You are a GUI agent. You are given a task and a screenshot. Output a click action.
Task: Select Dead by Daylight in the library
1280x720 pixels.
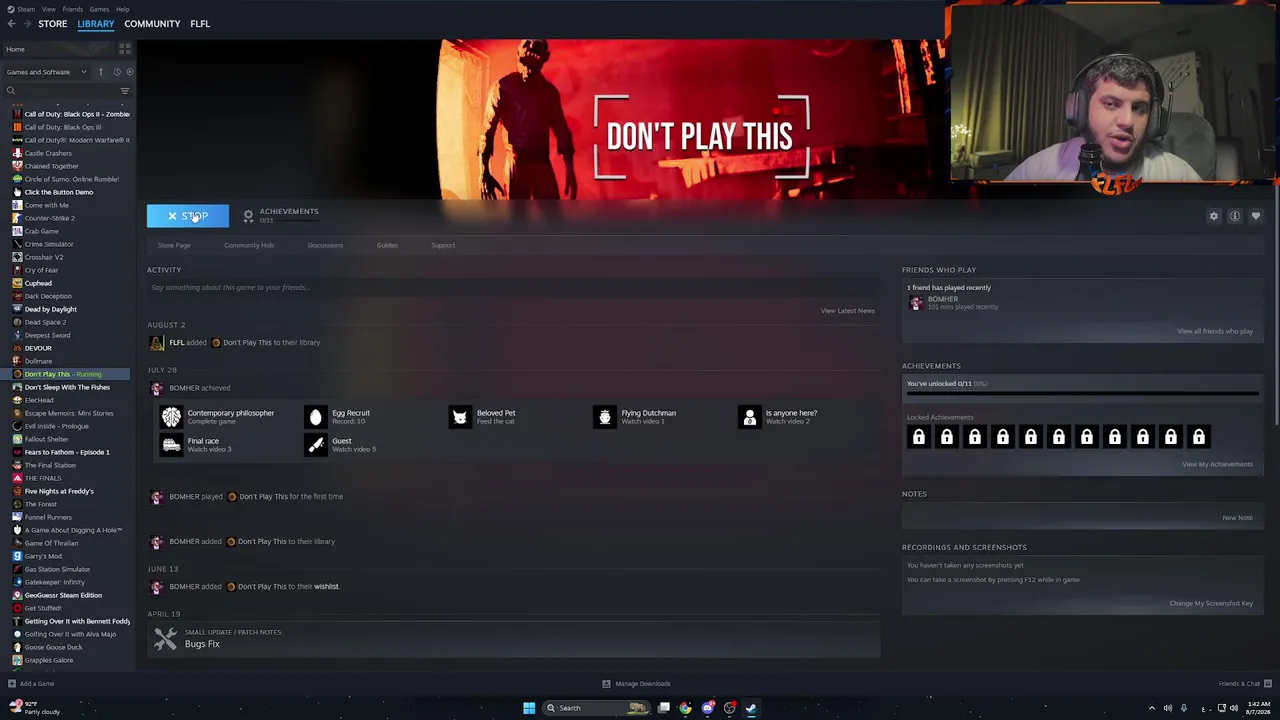coord(50,309)
